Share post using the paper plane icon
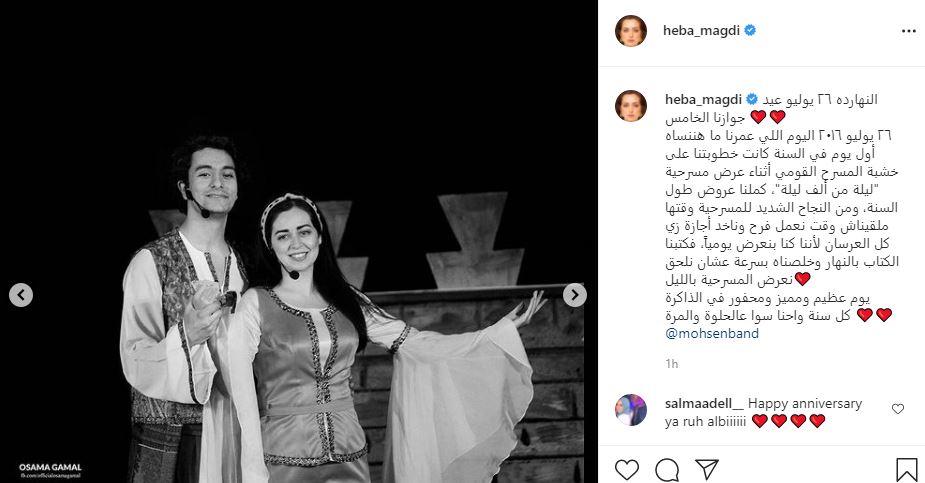Image resolution: width=925 pixels, height=483 pixels. pyautogui.click(x=706, y=469)
